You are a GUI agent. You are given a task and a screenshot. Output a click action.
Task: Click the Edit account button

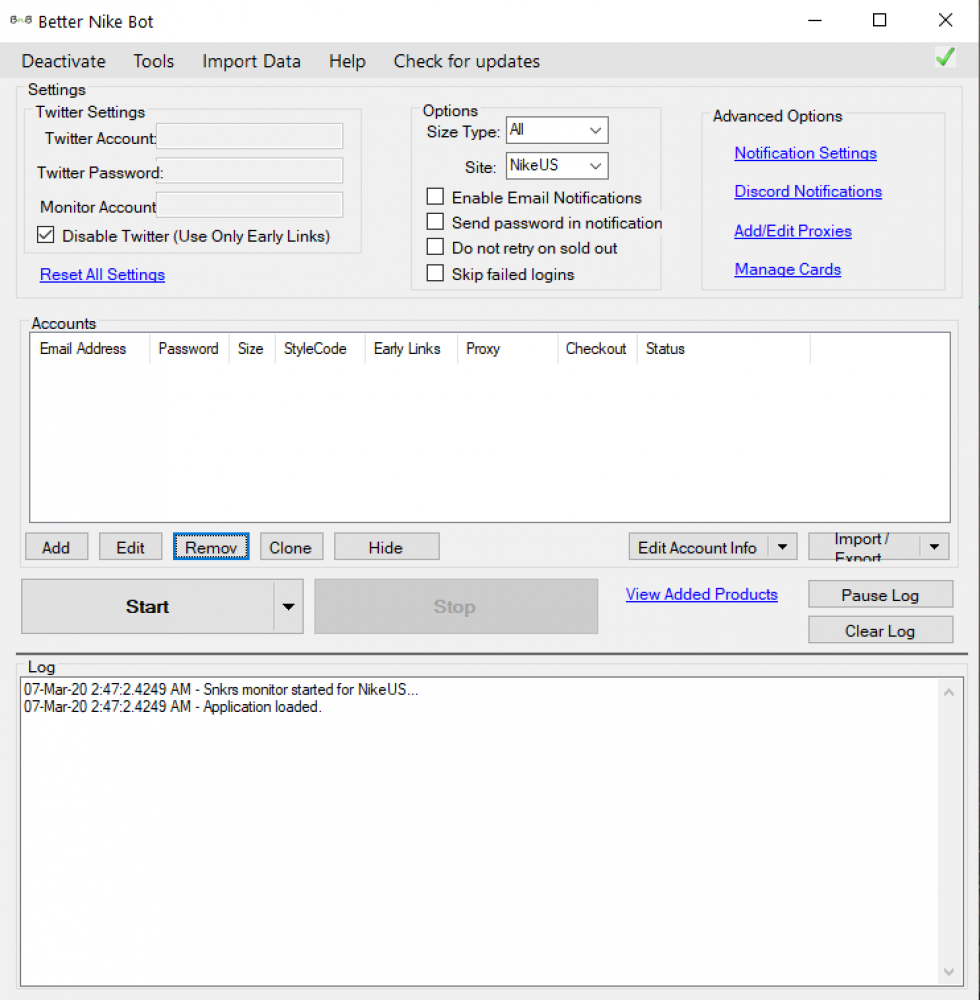point(131,547)
